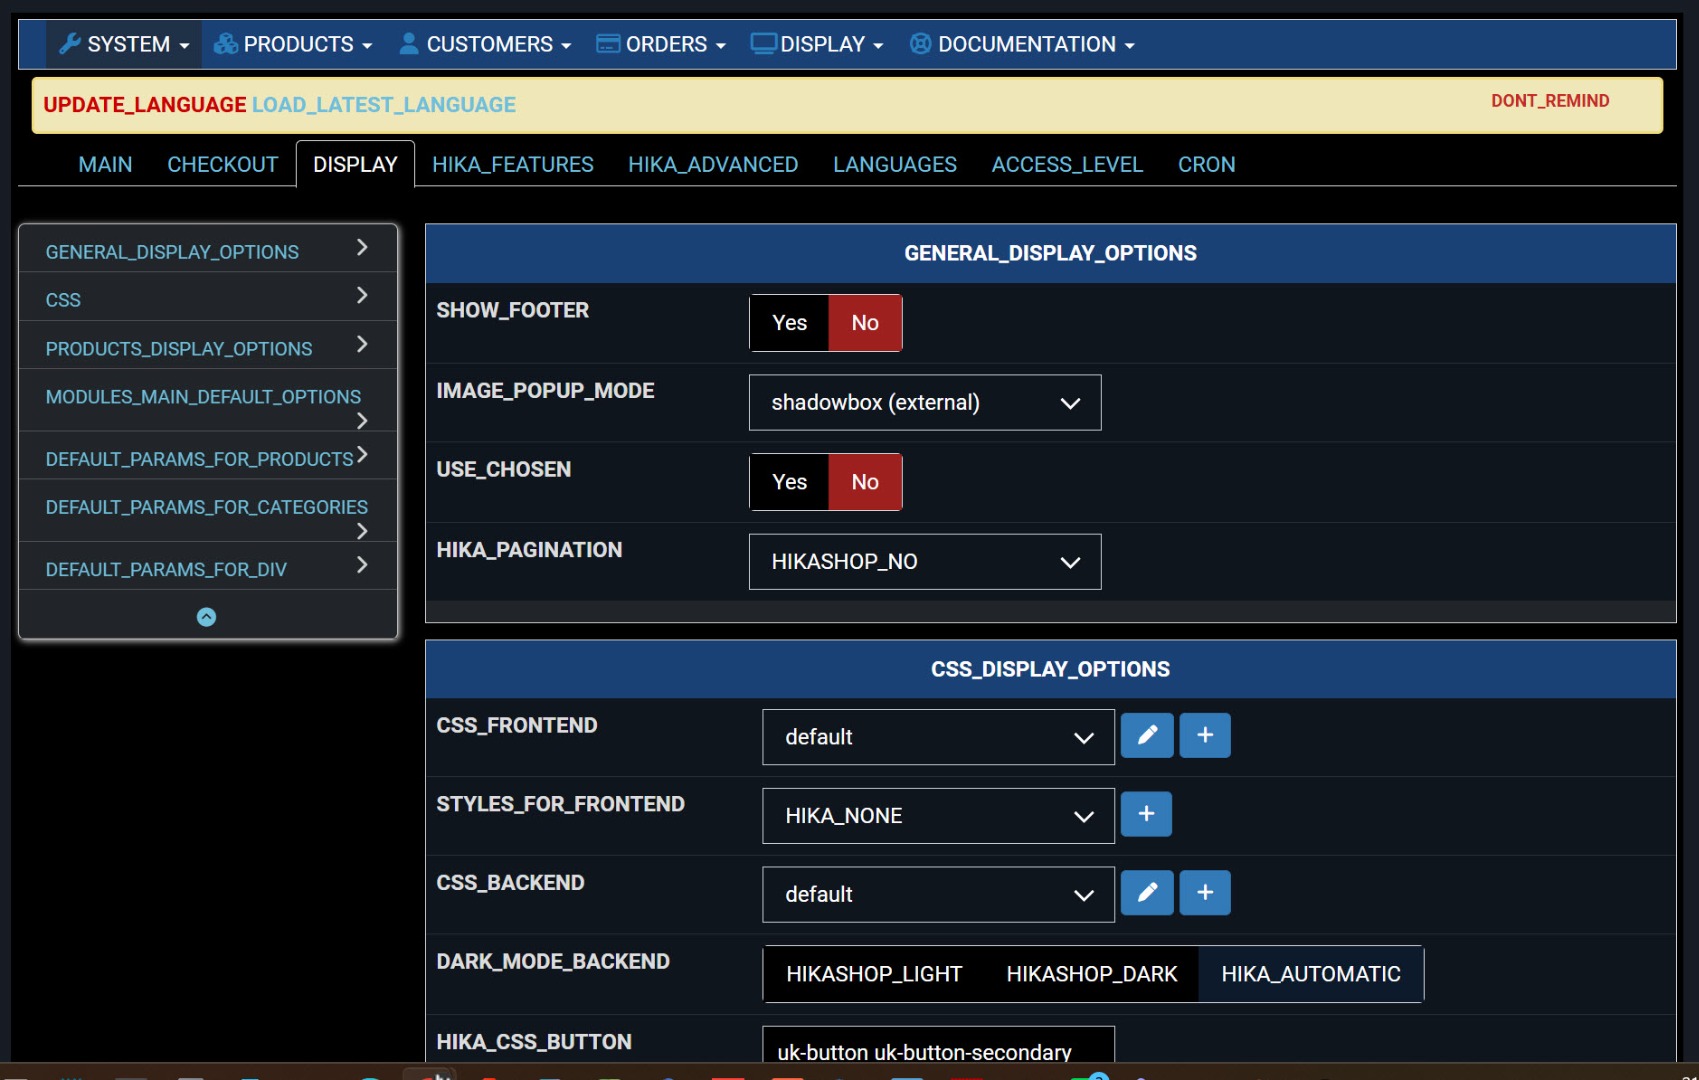Go to GENERAL_DISPLAY_OPTIONS in the sidebar
This screenshot has height=1080, width=1699.
point(208,250)
